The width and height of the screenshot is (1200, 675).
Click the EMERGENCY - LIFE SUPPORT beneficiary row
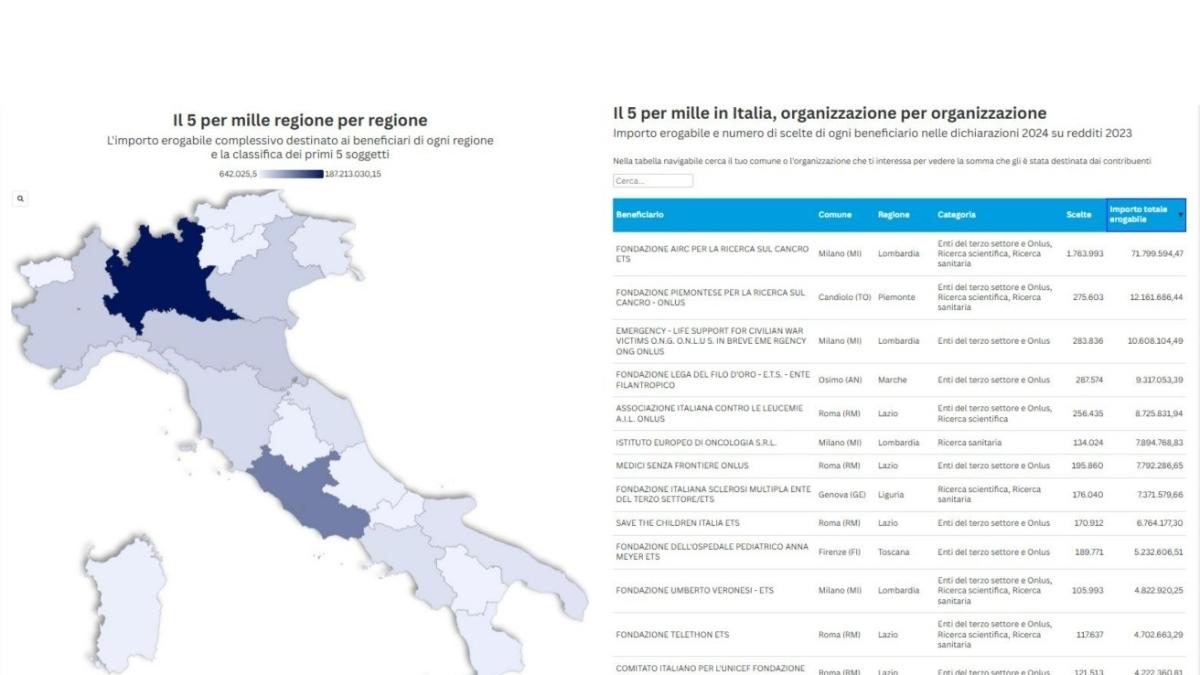coord(900,341)
